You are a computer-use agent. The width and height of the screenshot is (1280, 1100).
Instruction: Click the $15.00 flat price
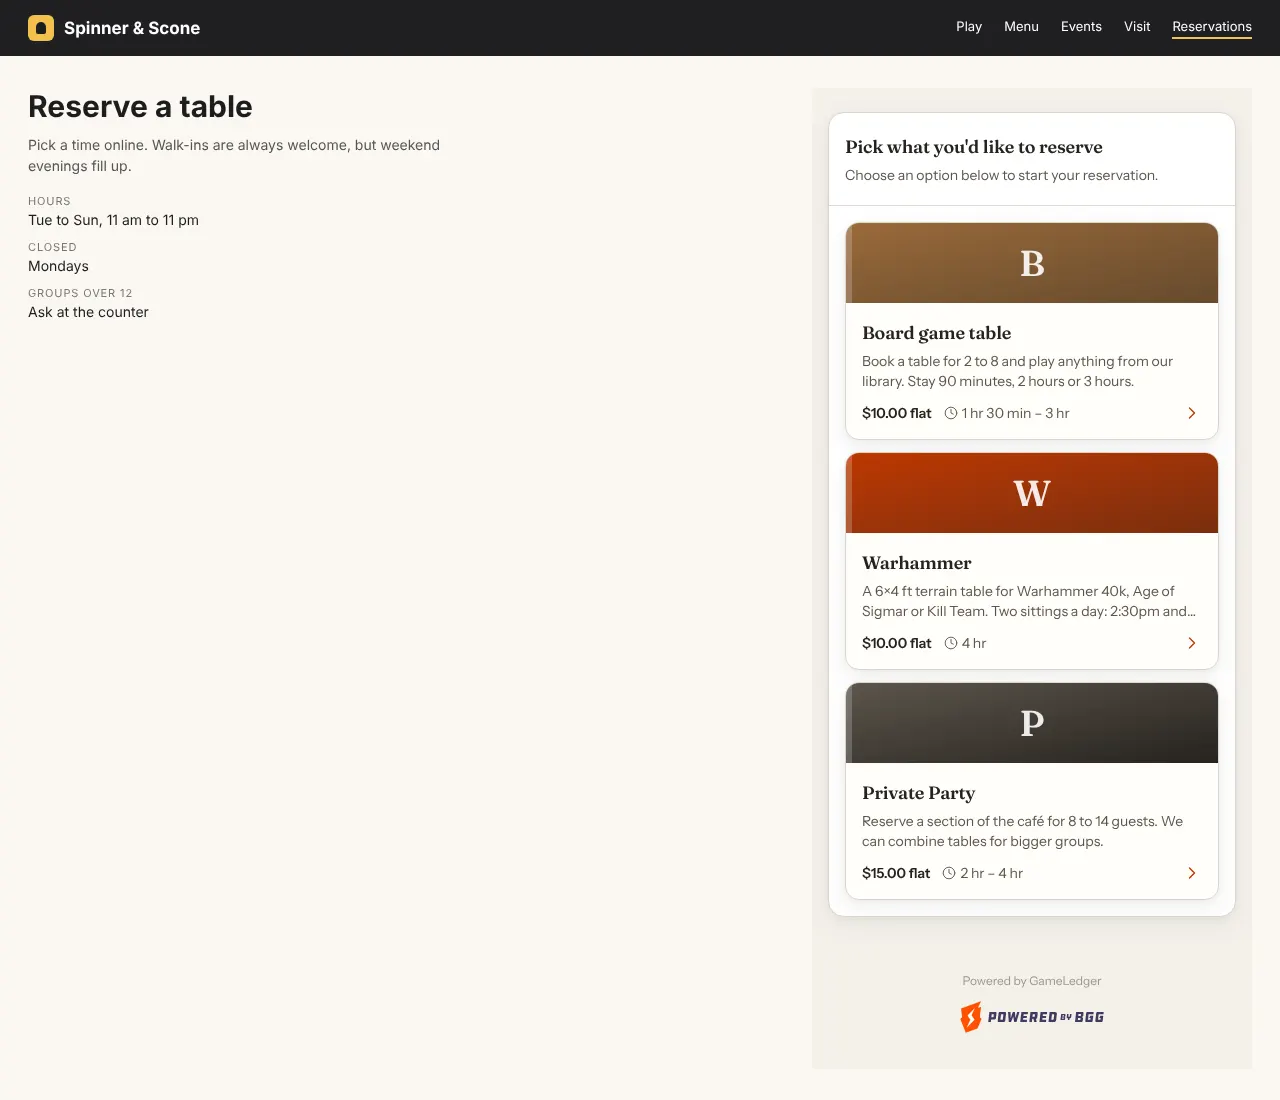click(x=896, y=873)
